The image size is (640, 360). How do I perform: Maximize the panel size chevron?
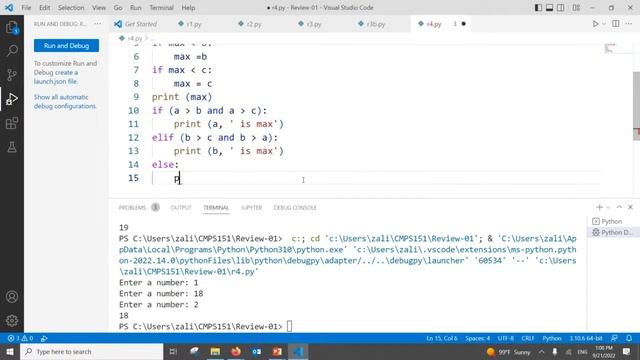point(619,207)
